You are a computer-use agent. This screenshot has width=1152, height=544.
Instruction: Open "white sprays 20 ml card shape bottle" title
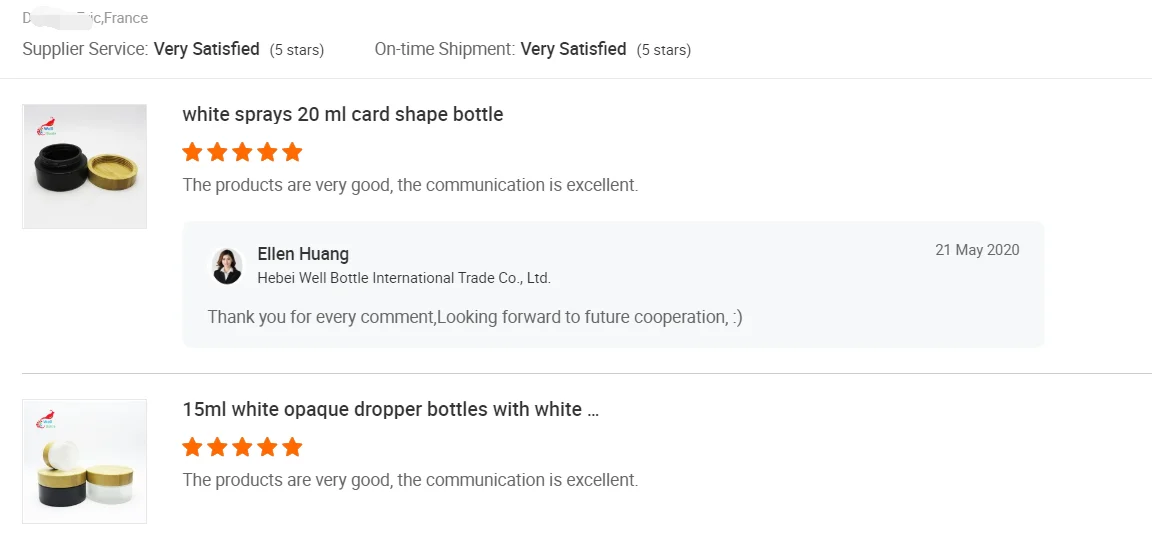(x=343, y=114)
